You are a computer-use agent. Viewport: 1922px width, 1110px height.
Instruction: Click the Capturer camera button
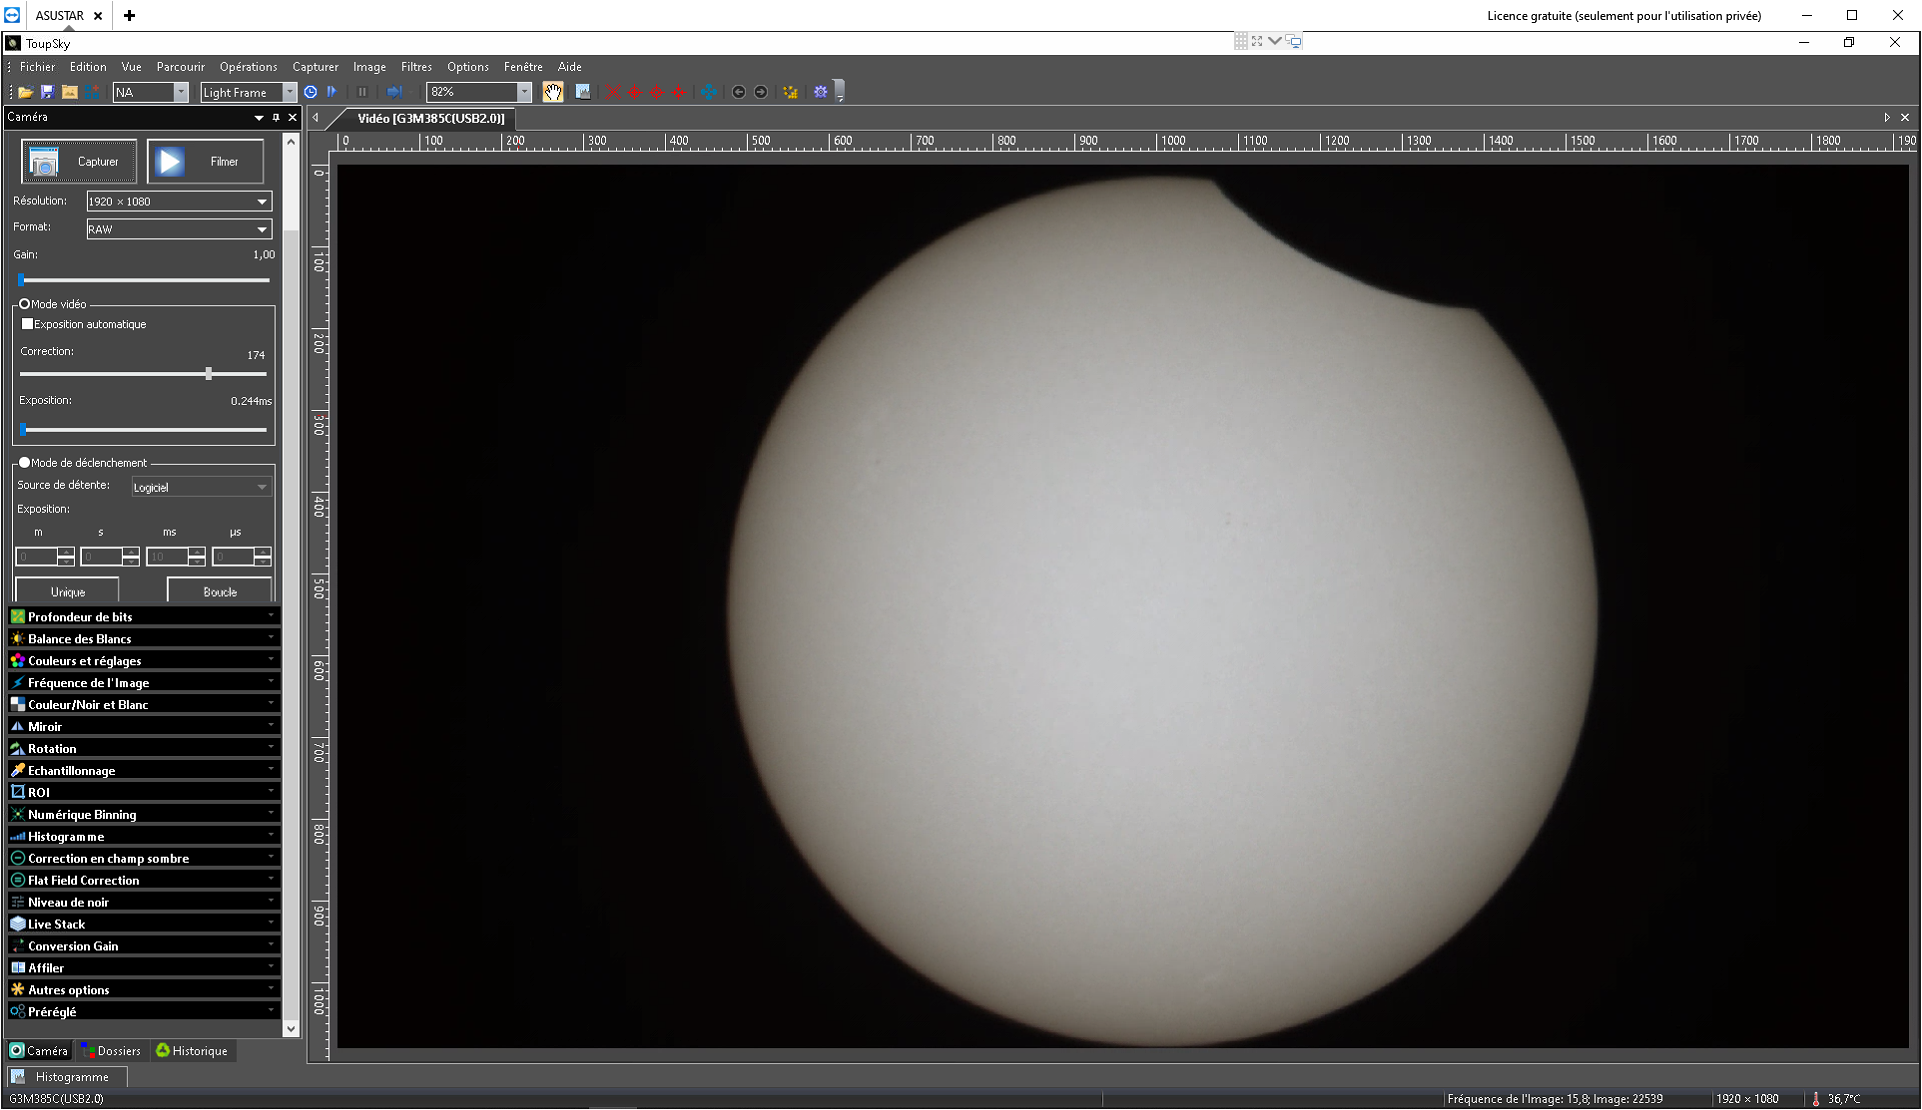point(79,161)
